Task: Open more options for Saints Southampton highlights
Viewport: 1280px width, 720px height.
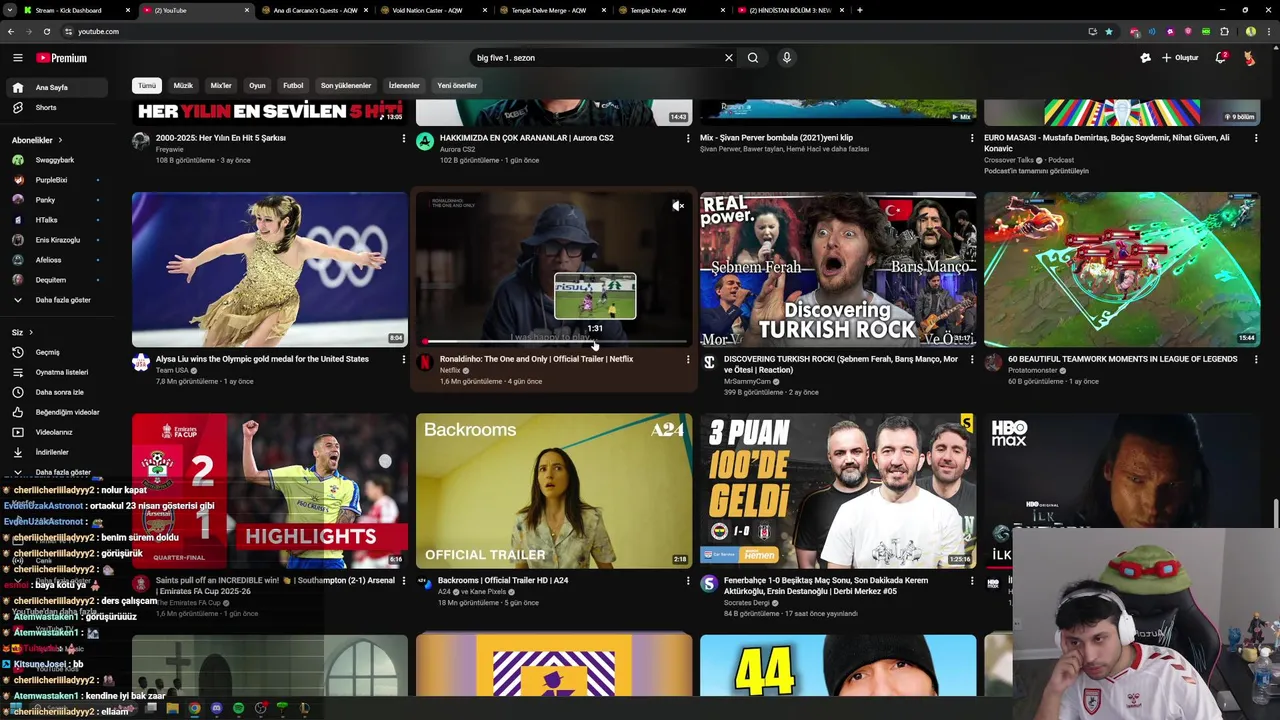Action: (x=404, y=581)
